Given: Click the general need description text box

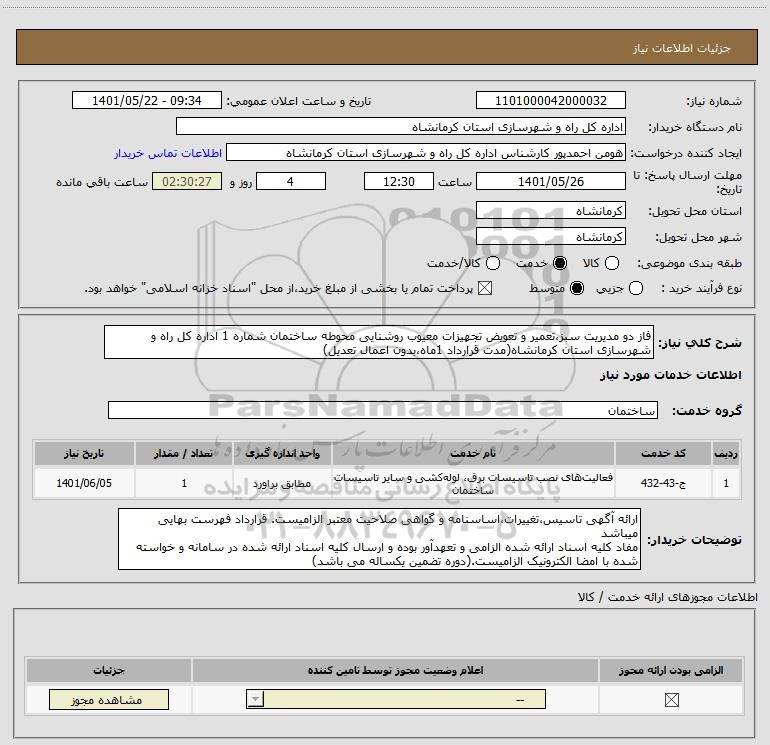Looking at the screenshot, I should [x=379, y=342].
